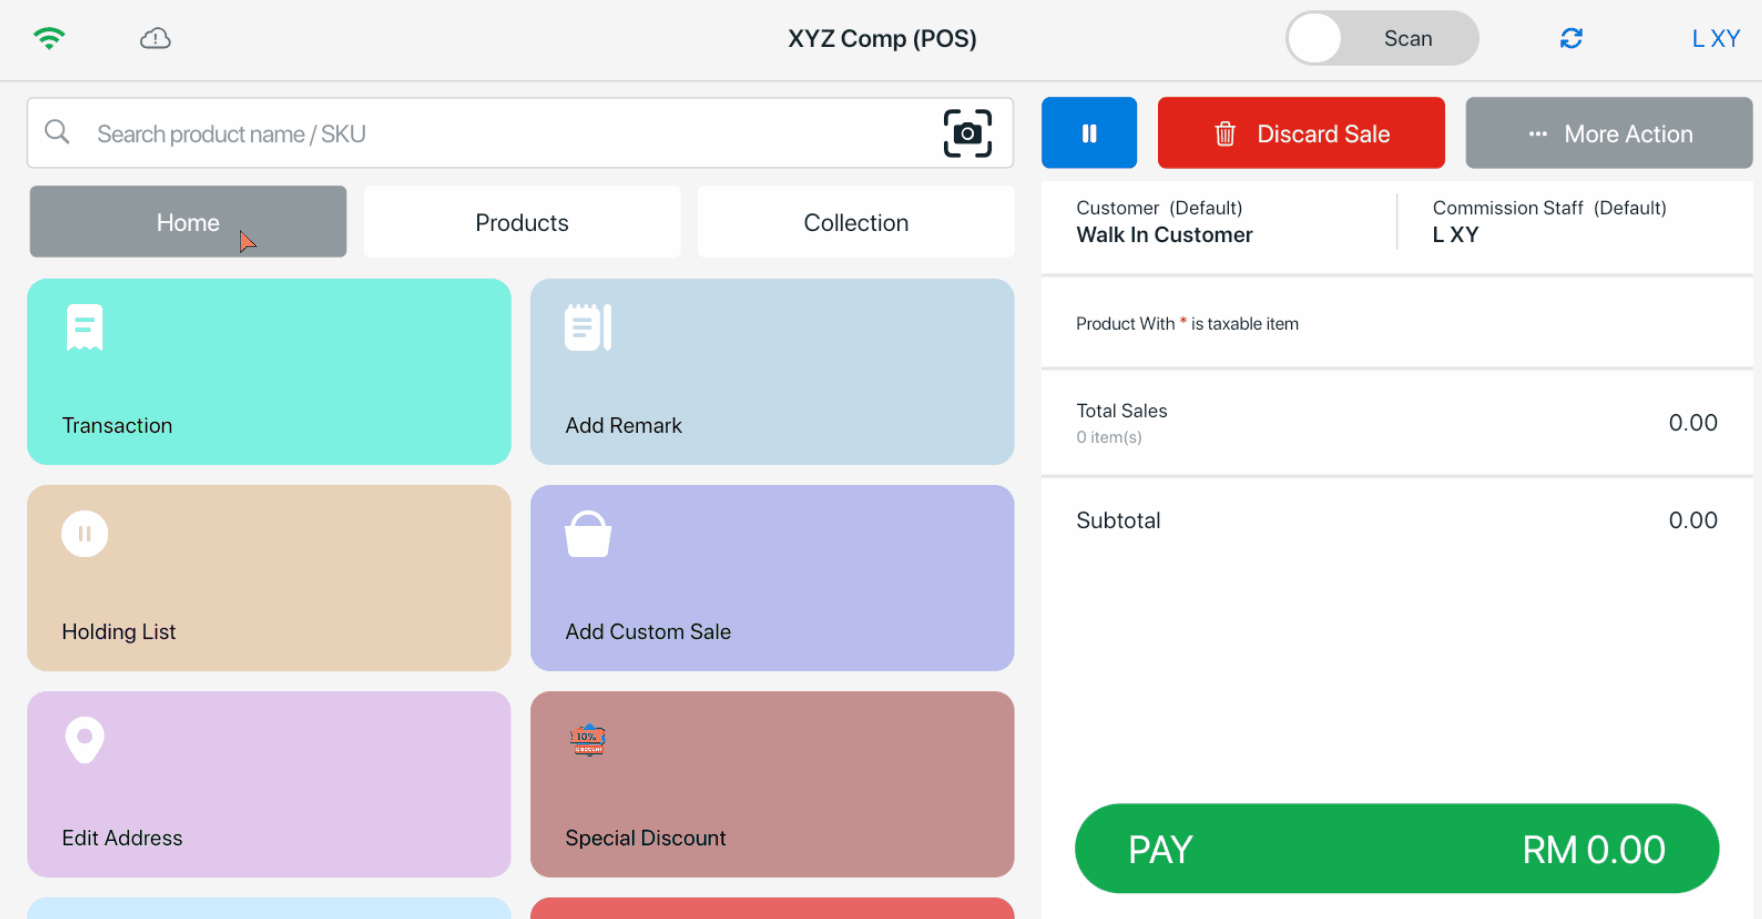Click the blue refresh sync icon
The height and width of the screenshot is (919, 1762).
click(1571, 38)
